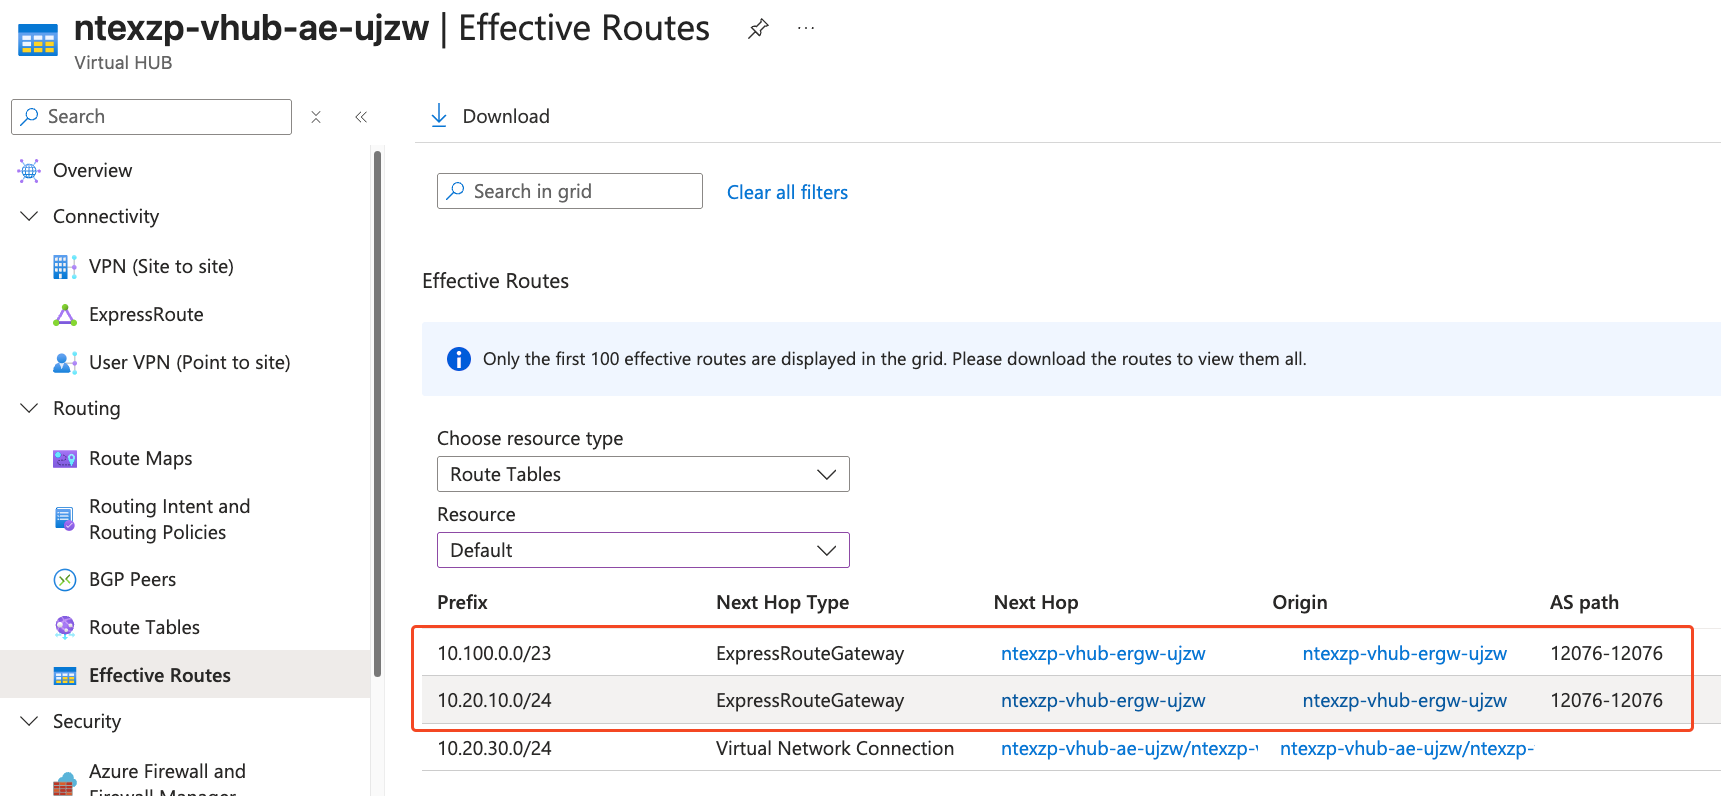Open next hop link for 10.20.30.0/24

(1129, 749)
